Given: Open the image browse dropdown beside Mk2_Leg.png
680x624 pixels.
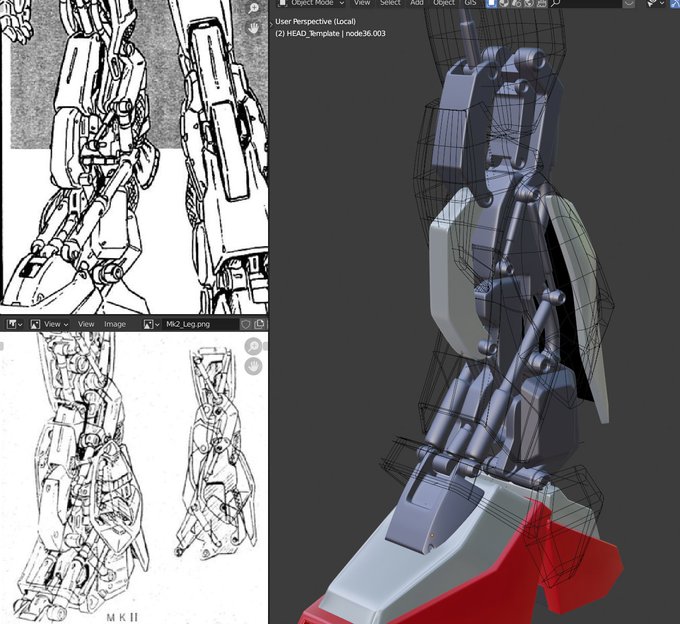Looking at the screenshot, I should [151, 324].
